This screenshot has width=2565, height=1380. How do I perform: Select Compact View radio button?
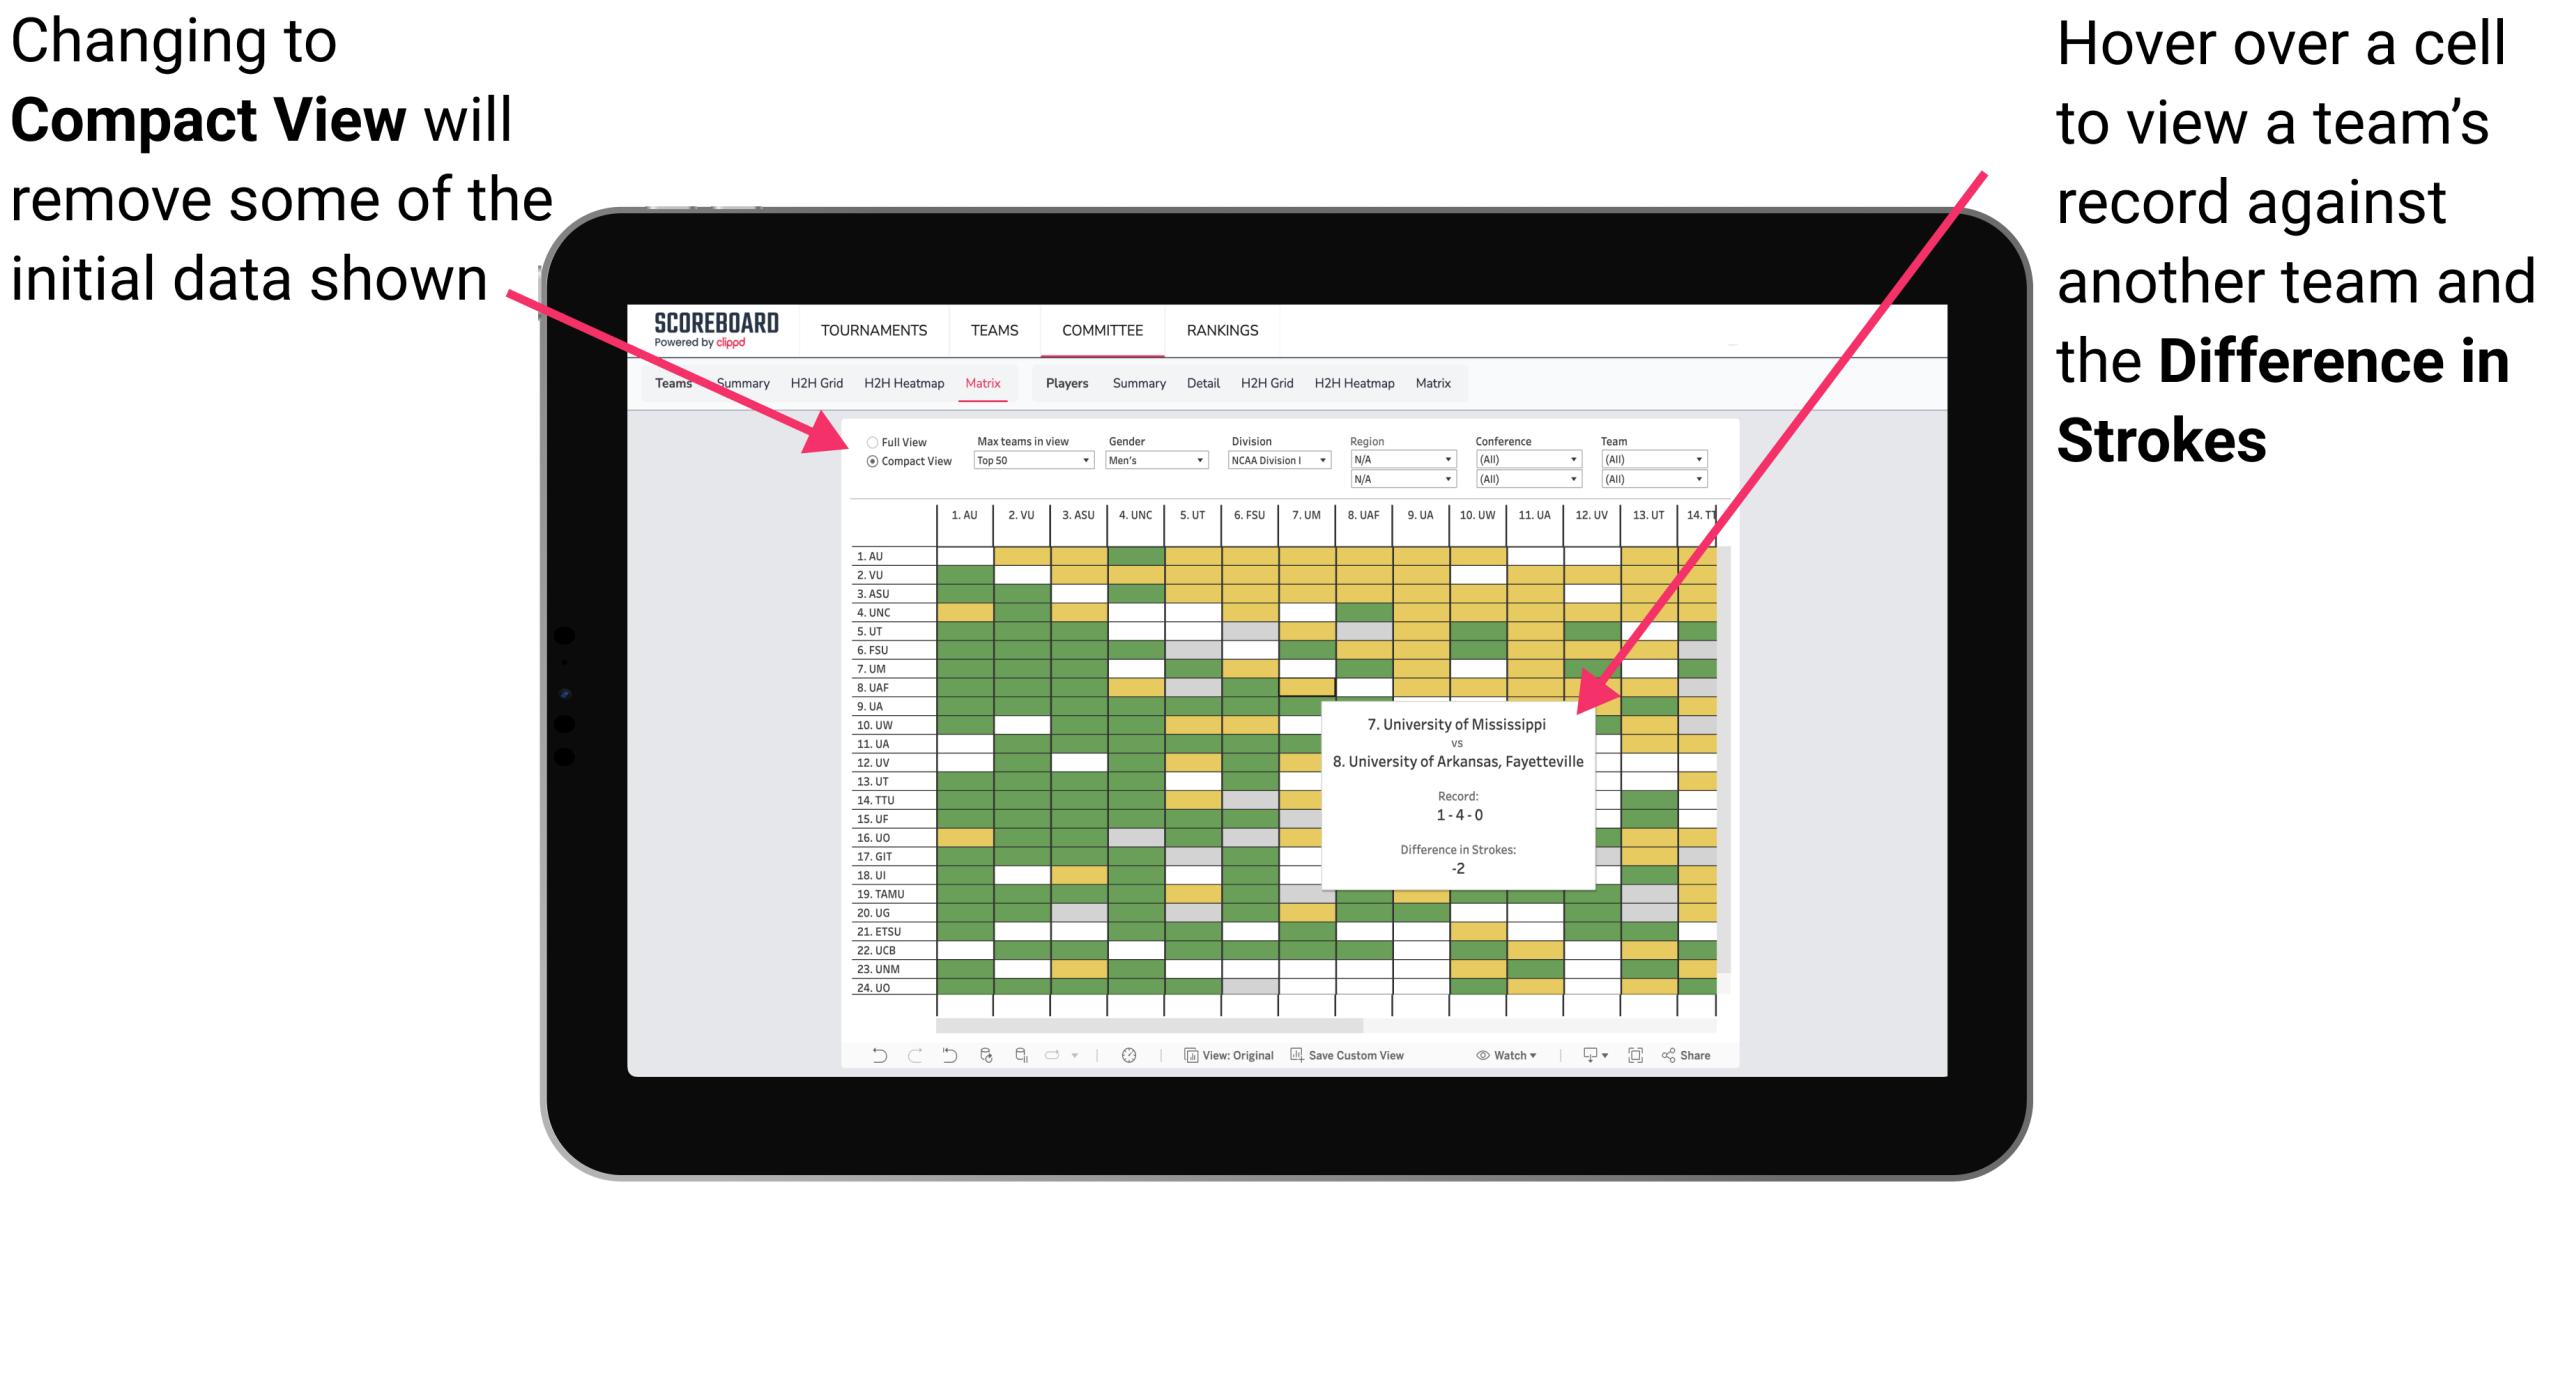click(x=866, y=467)
